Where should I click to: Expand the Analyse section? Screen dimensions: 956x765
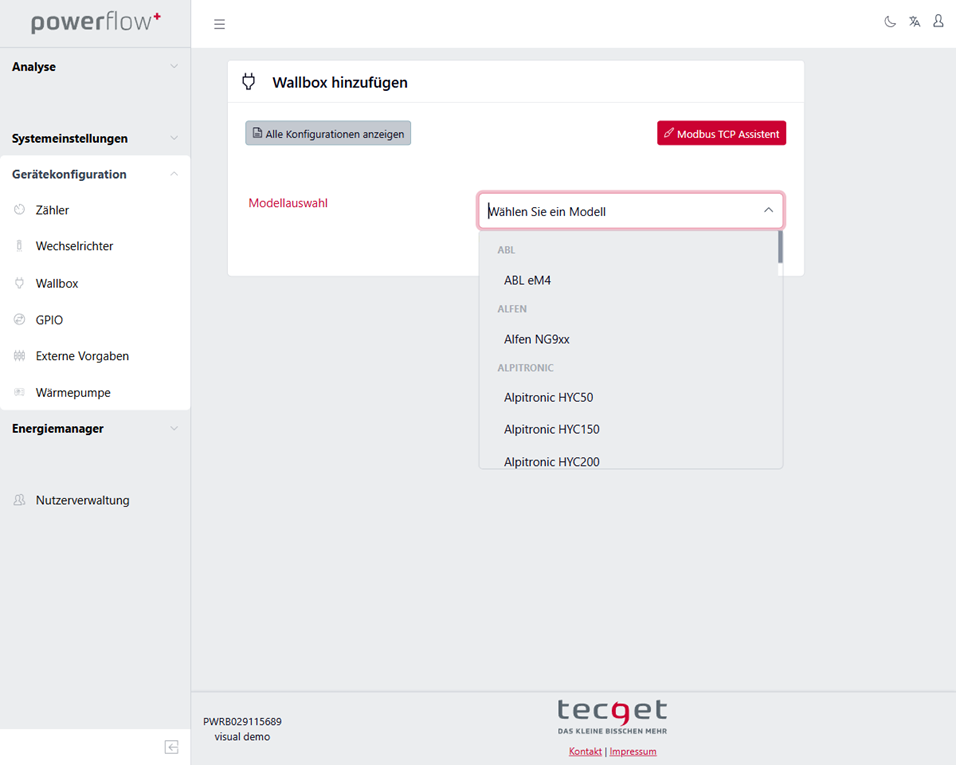click(x=95, y=66)
